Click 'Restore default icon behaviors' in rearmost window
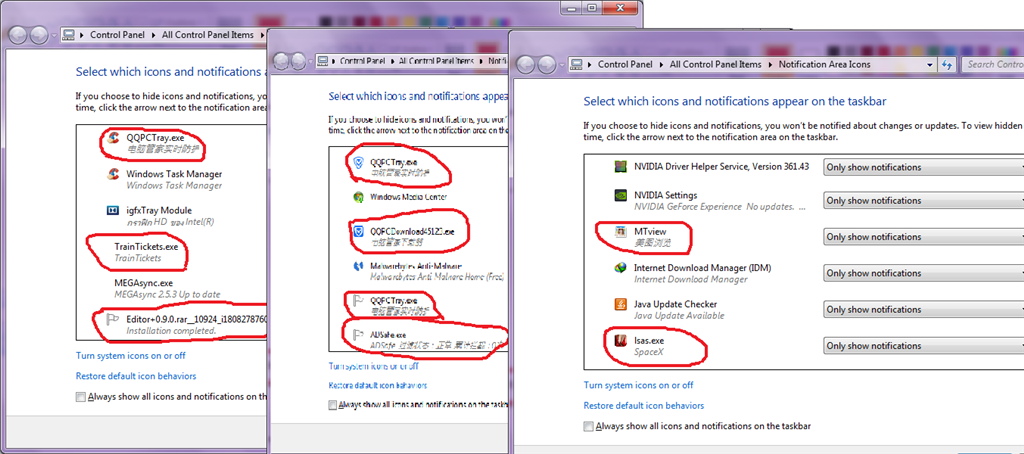The image size is (1024, 454). (136, 376)
